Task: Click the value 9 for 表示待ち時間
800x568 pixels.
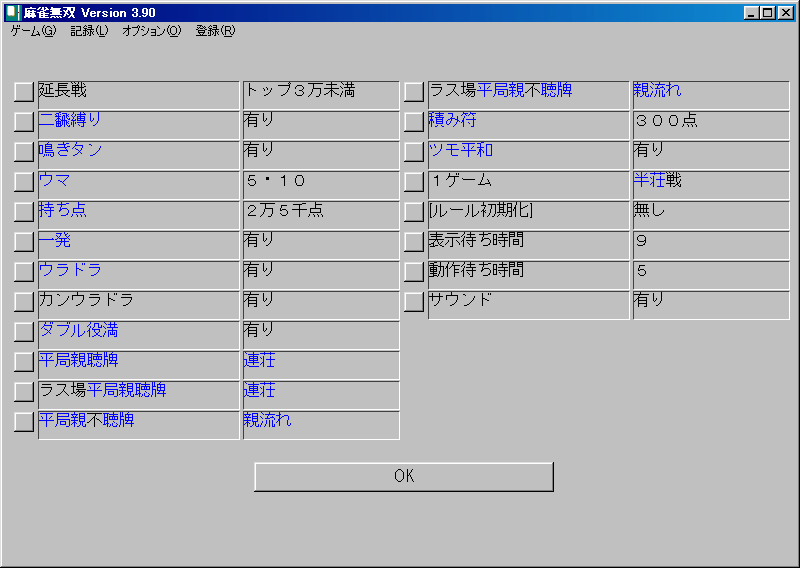Action: [x=711, y=245]
